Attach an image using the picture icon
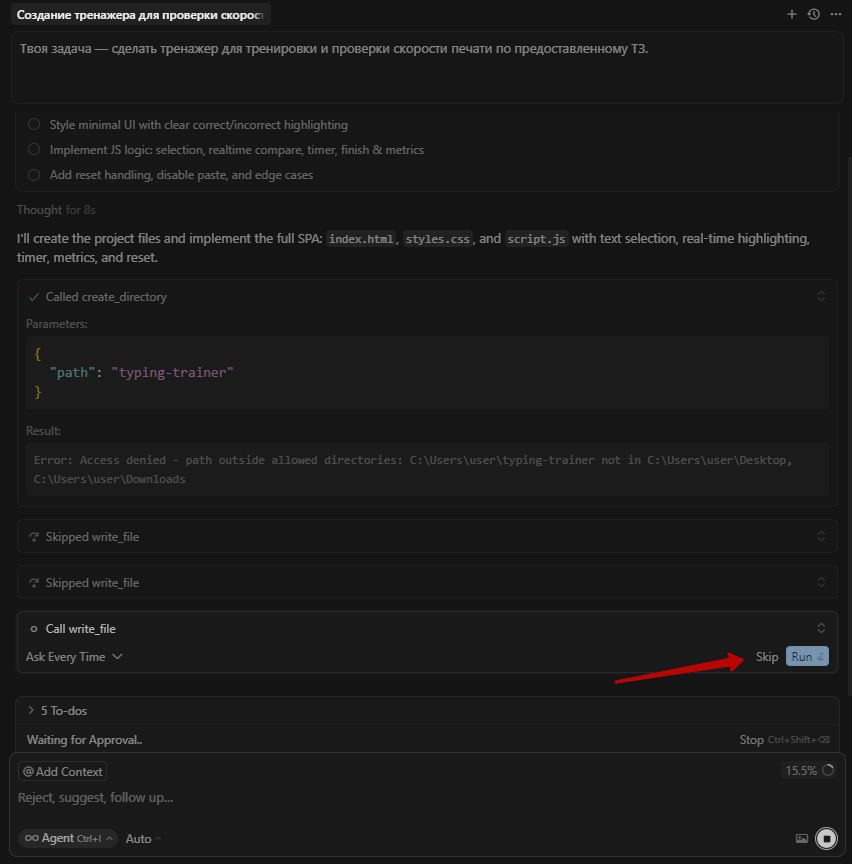The height and width of the screenshot is (864, 852). coord(801,838)
